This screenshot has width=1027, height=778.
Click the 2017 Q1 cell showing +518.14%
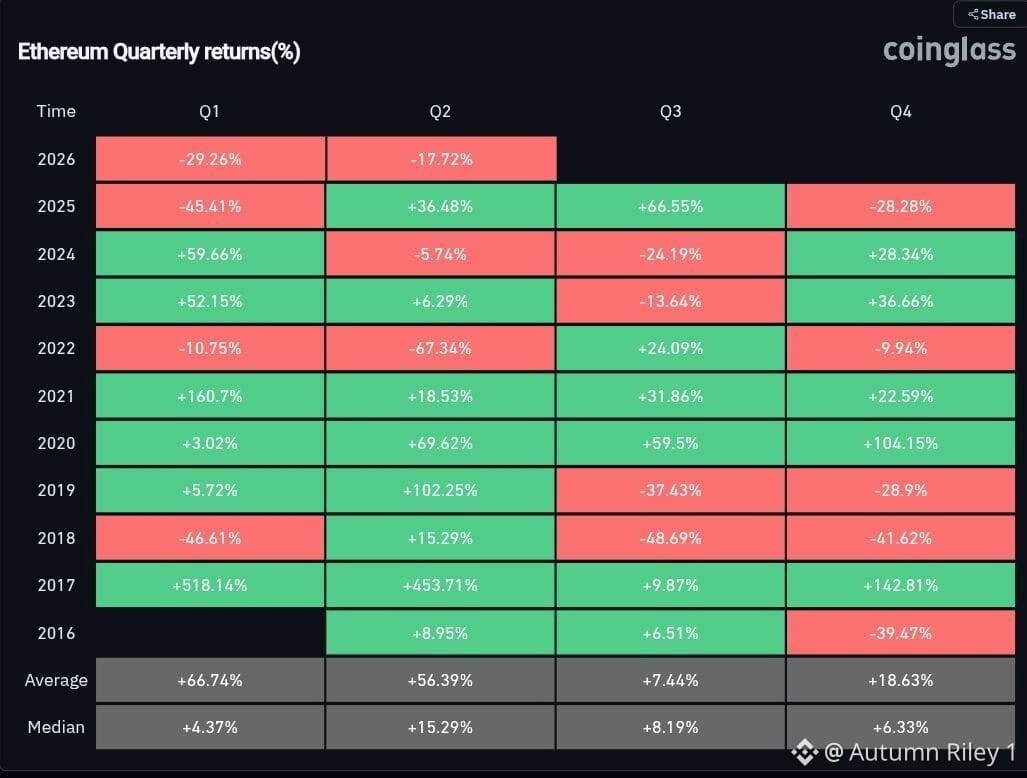(x=210, y=585)
